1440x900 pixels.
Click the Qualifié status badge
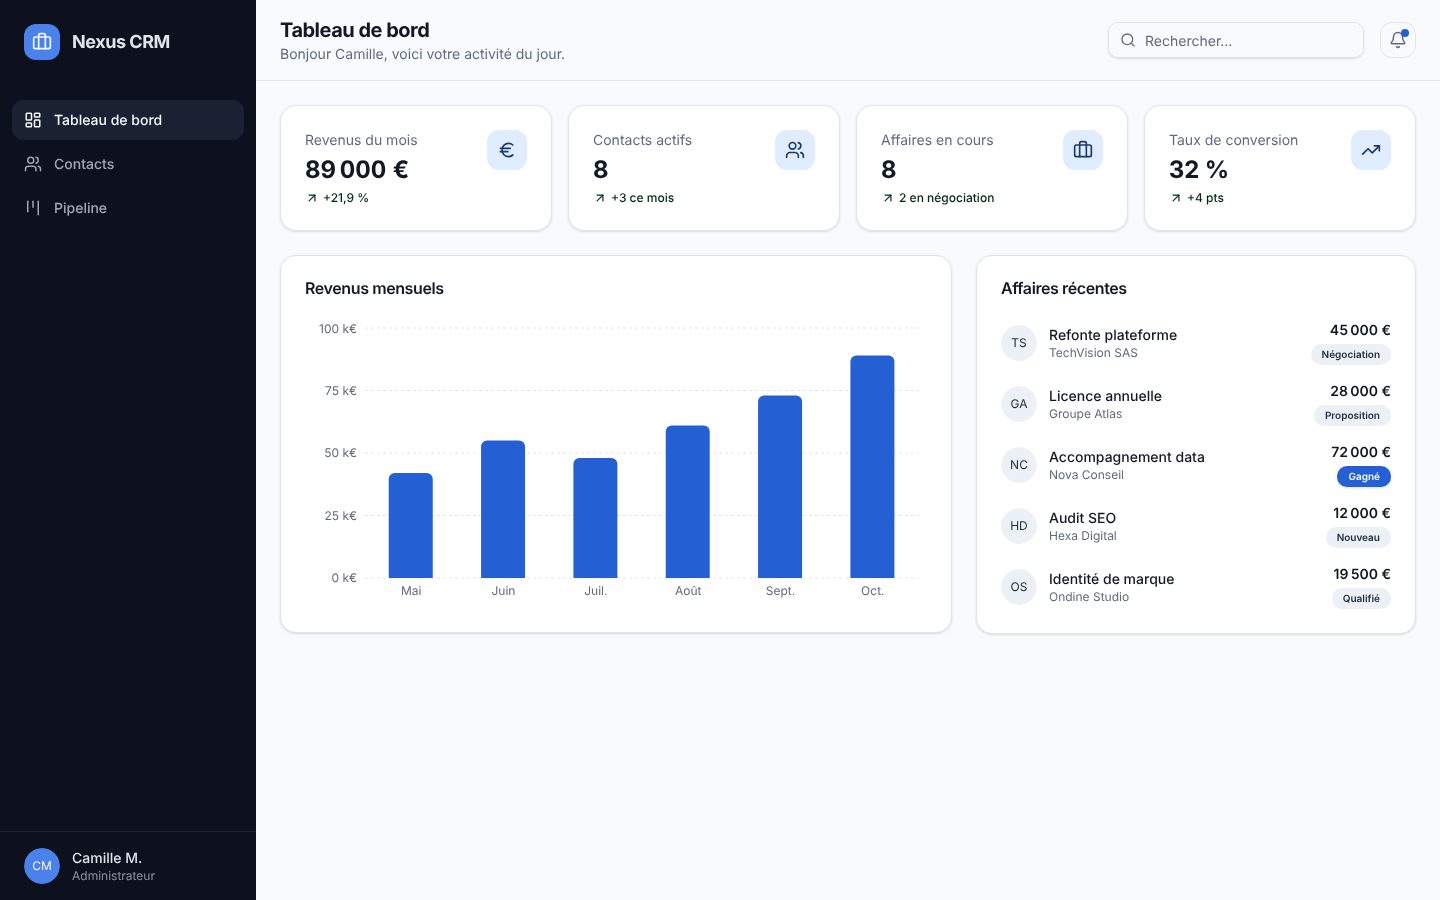pos(1361,598)
